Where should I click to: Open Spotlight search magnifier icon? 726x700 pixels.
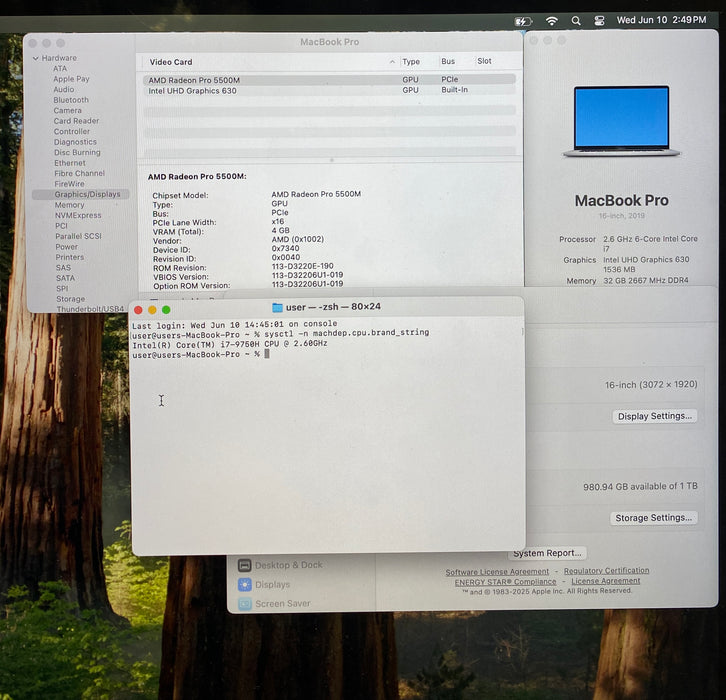pos(576,21)
